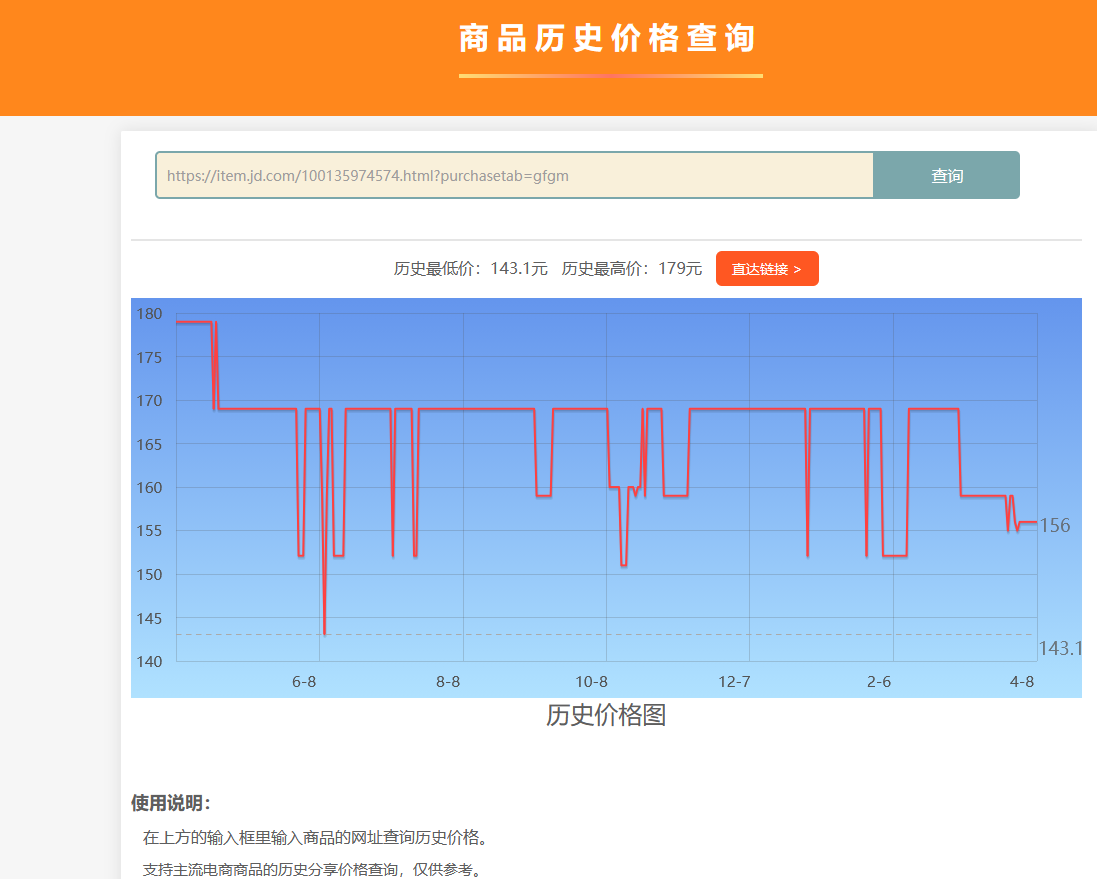The width and height of the screenshot is (1097, 879).
Task: Click the 160 y-axis label
Action: (x=149, y=488)
